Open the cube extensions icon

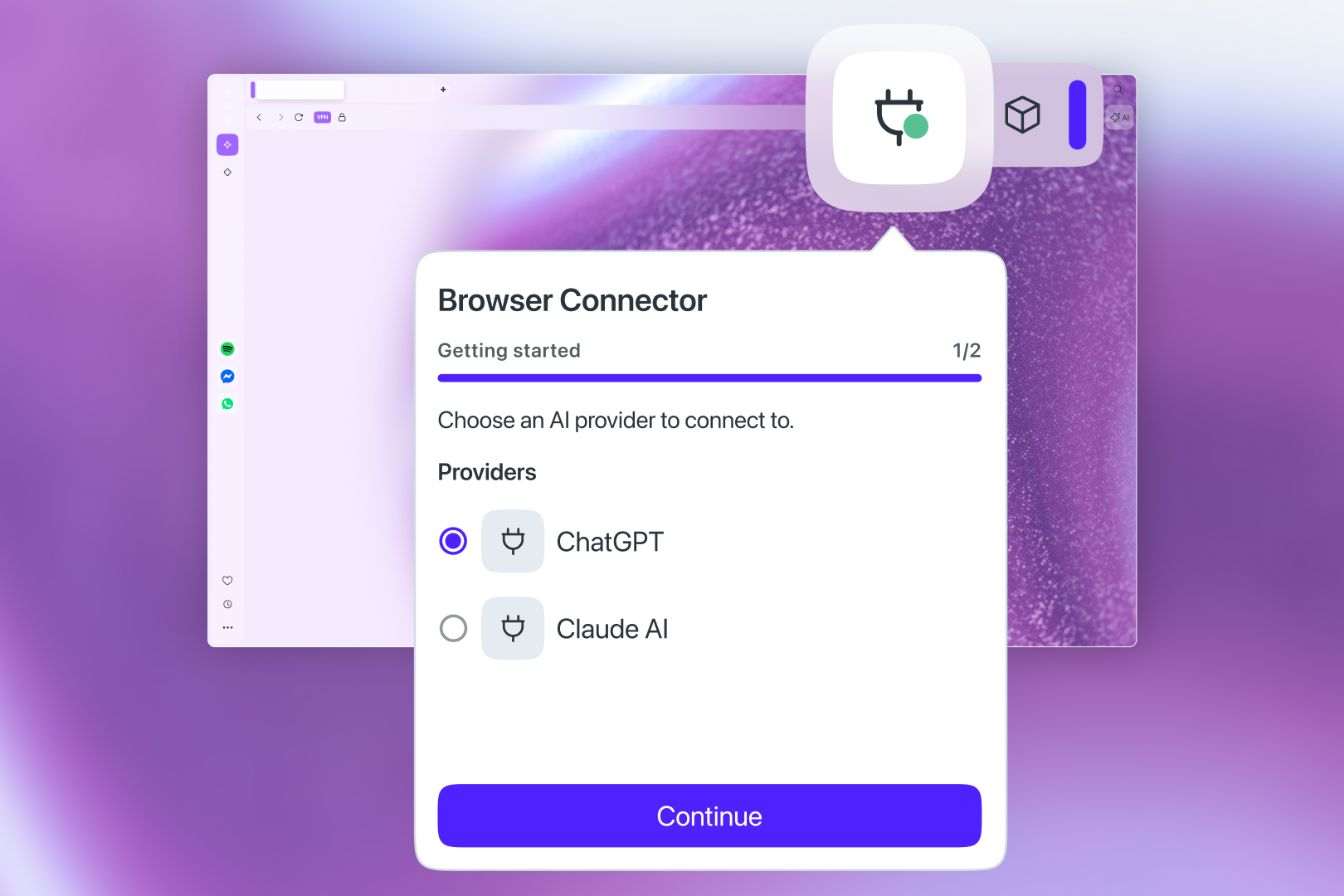1022,115
